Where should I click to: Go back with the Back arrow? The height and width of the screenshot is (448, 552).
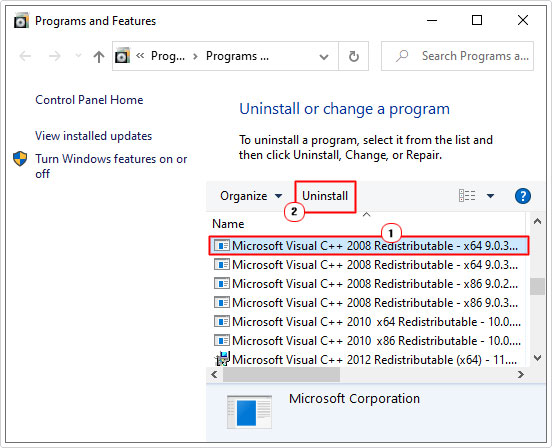[25, 56]
